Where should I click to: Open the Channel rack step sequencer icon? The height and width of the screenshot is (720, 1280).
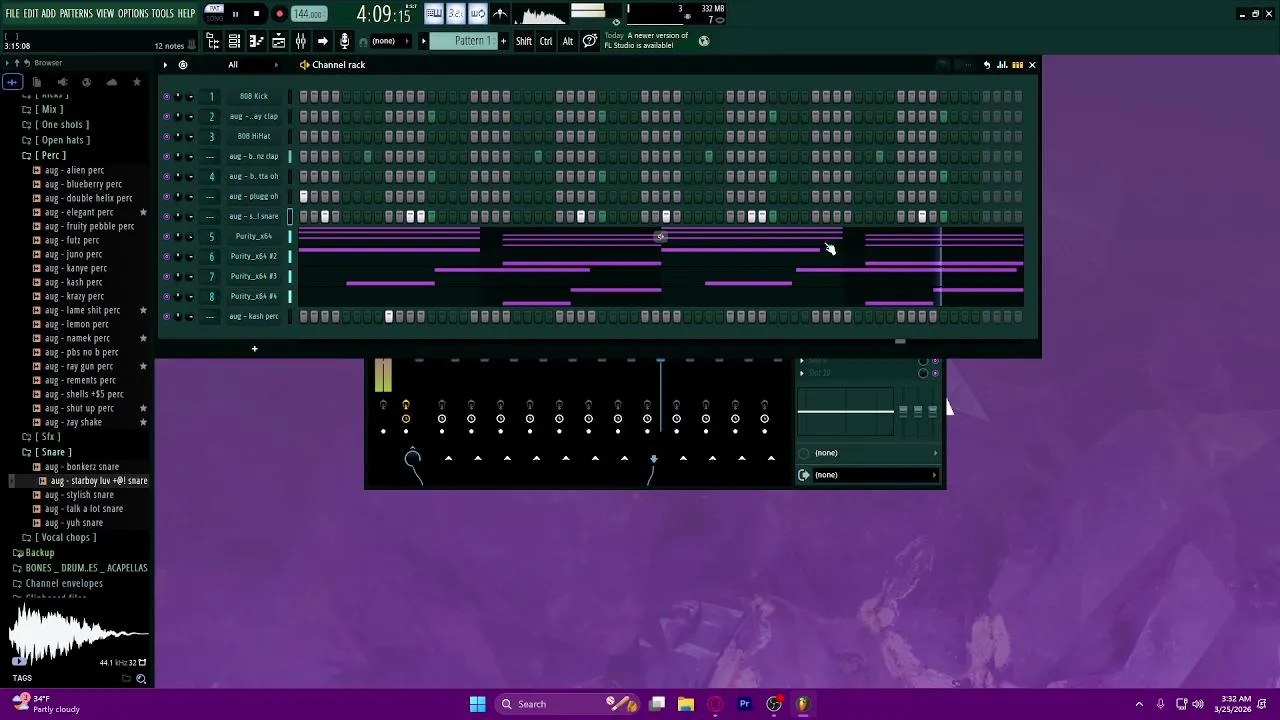tap(234, 41)
